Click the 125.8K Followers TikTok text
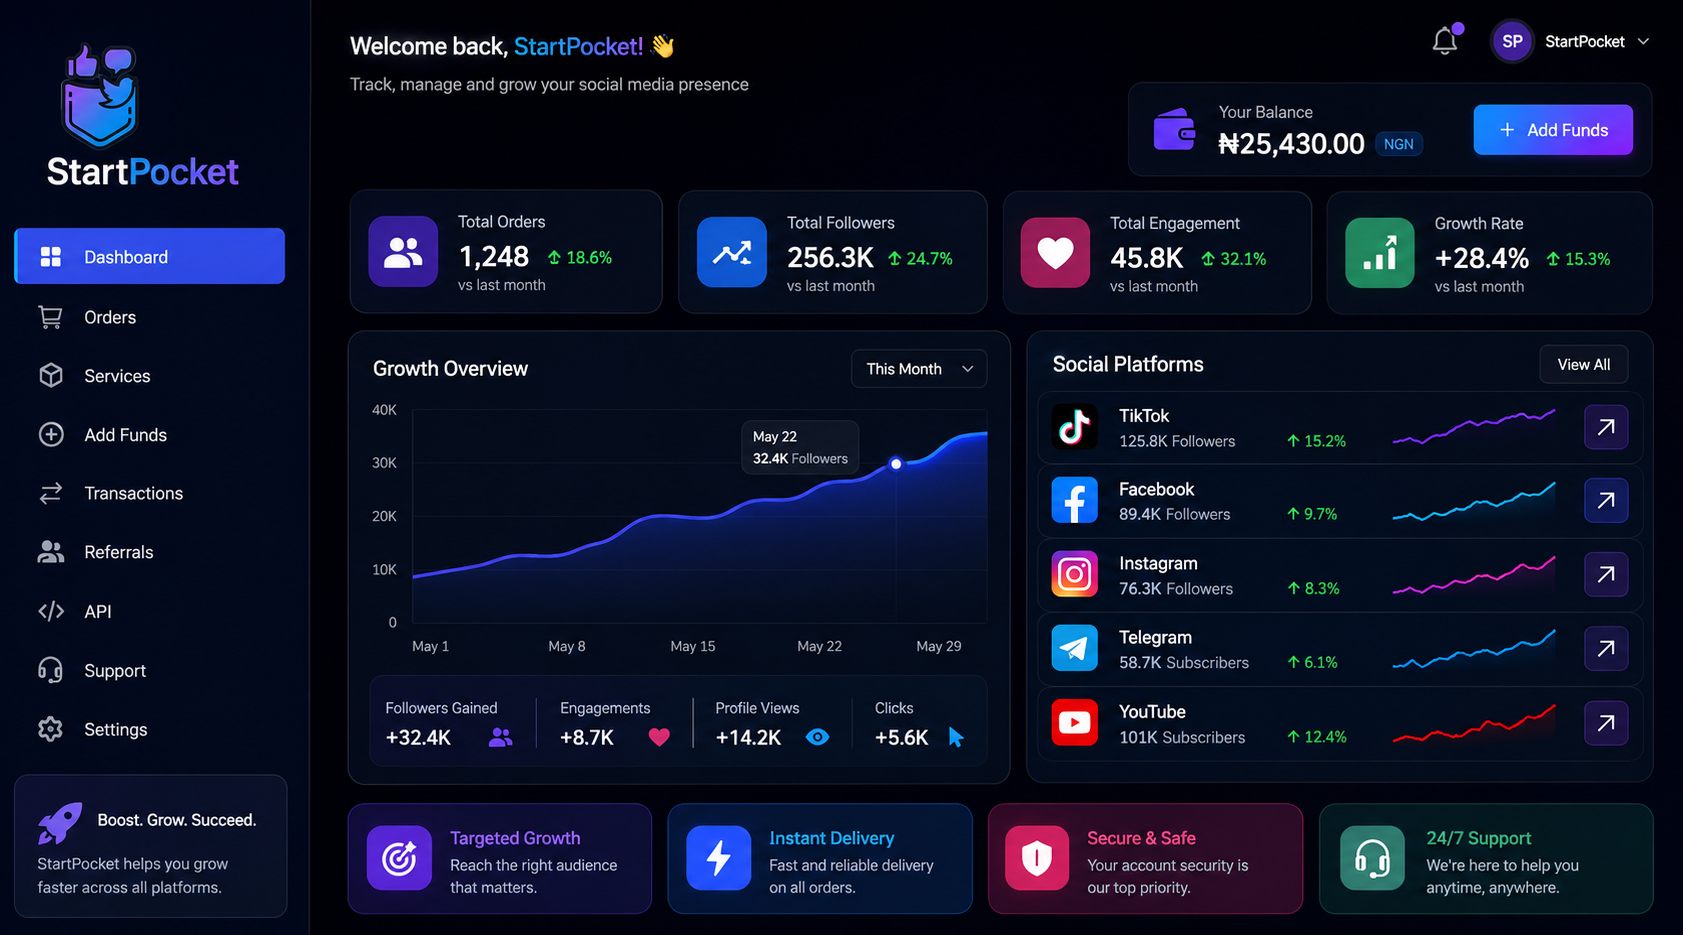The image size is (1683, 935). coord(1177,441)
